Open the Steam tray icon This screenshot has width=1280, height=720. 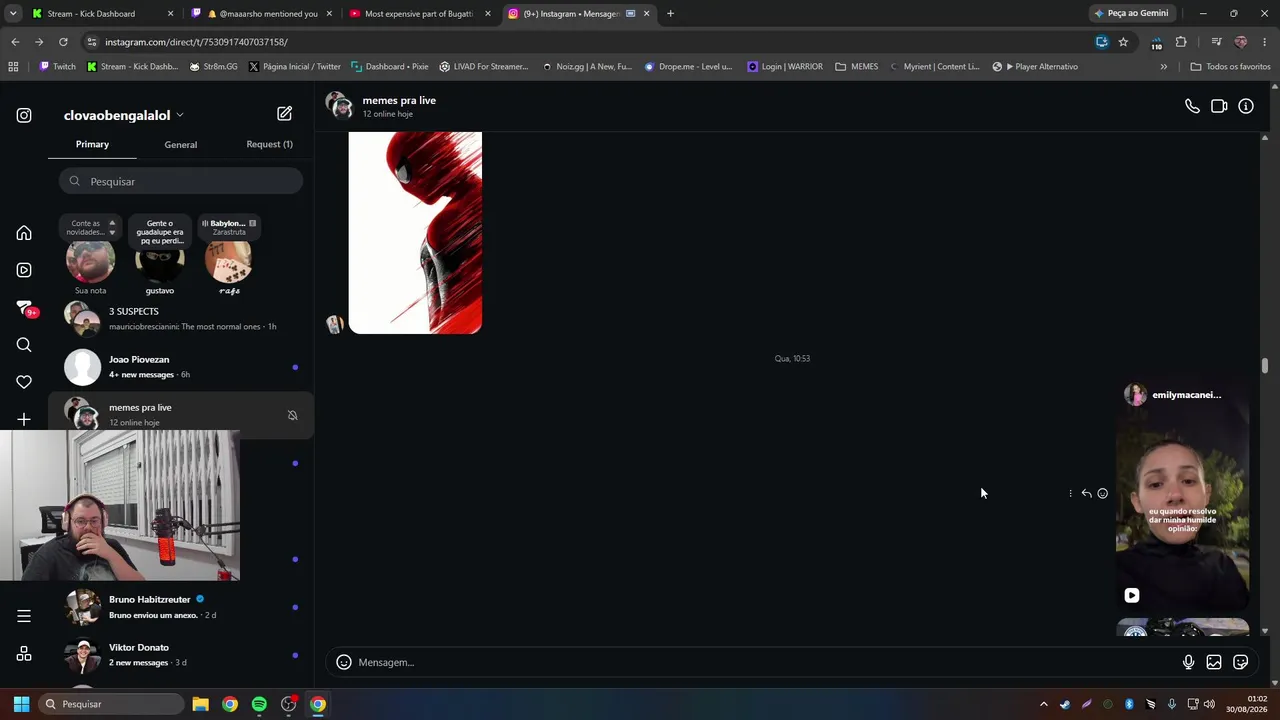1064,704
